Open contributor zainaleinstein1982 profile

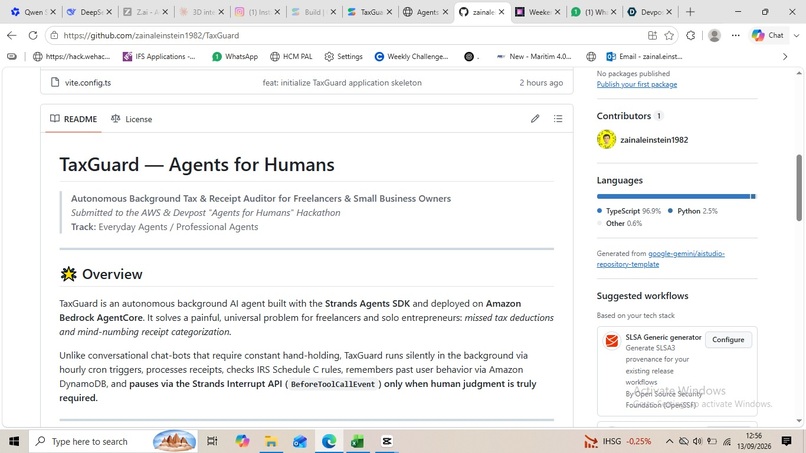click(x=654, y=140)
